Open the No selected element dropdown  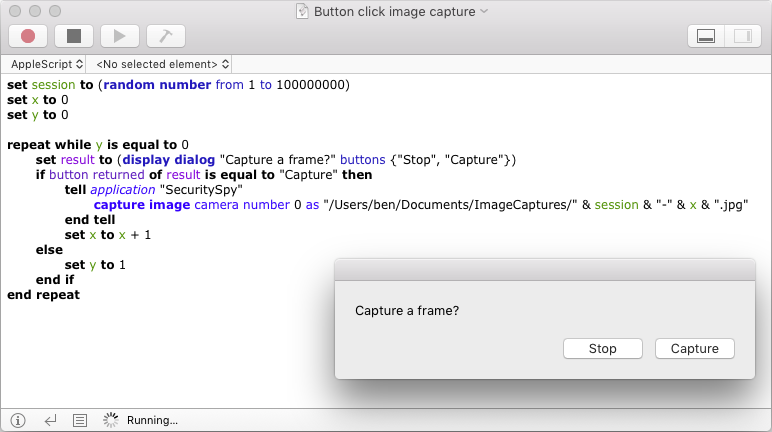pos(162,64)
